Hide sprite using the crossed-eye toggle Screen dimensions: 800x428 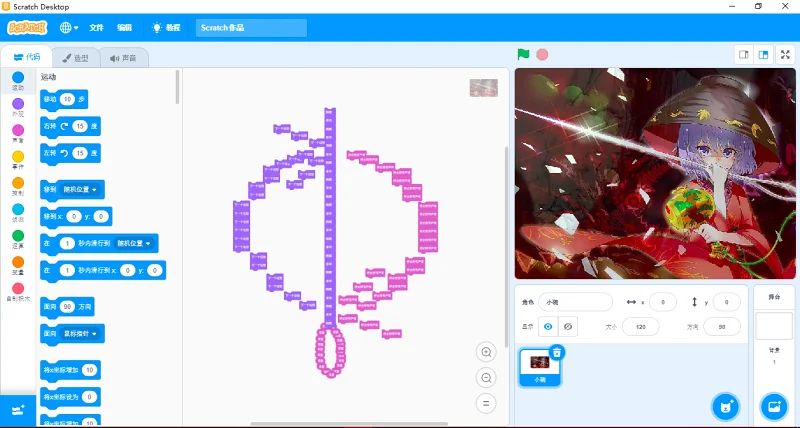click(568, 326)
